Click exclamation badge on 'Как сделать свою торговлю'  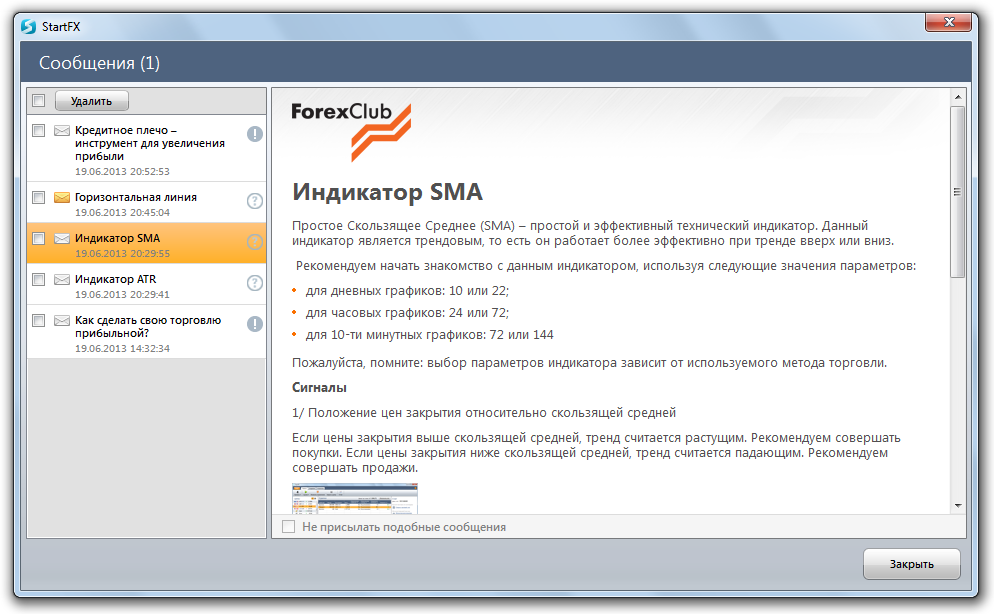click(255, 324)
